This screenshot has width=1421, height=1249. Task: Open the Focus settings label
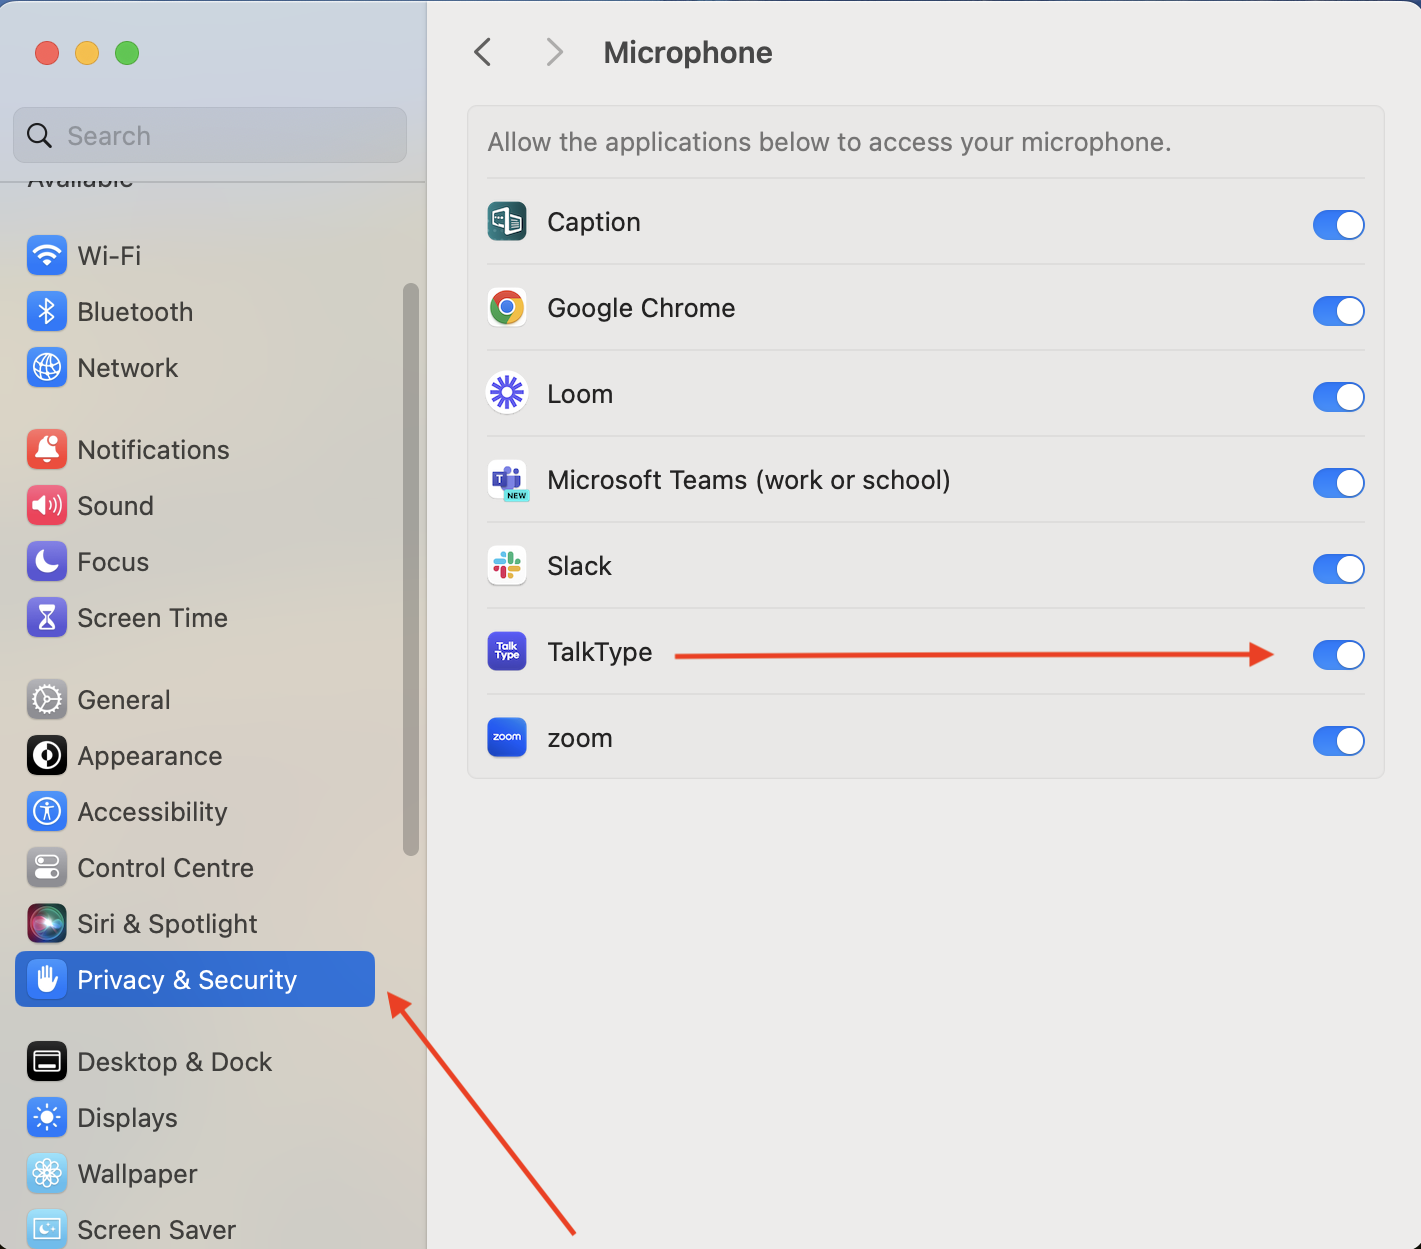point(113,562)
